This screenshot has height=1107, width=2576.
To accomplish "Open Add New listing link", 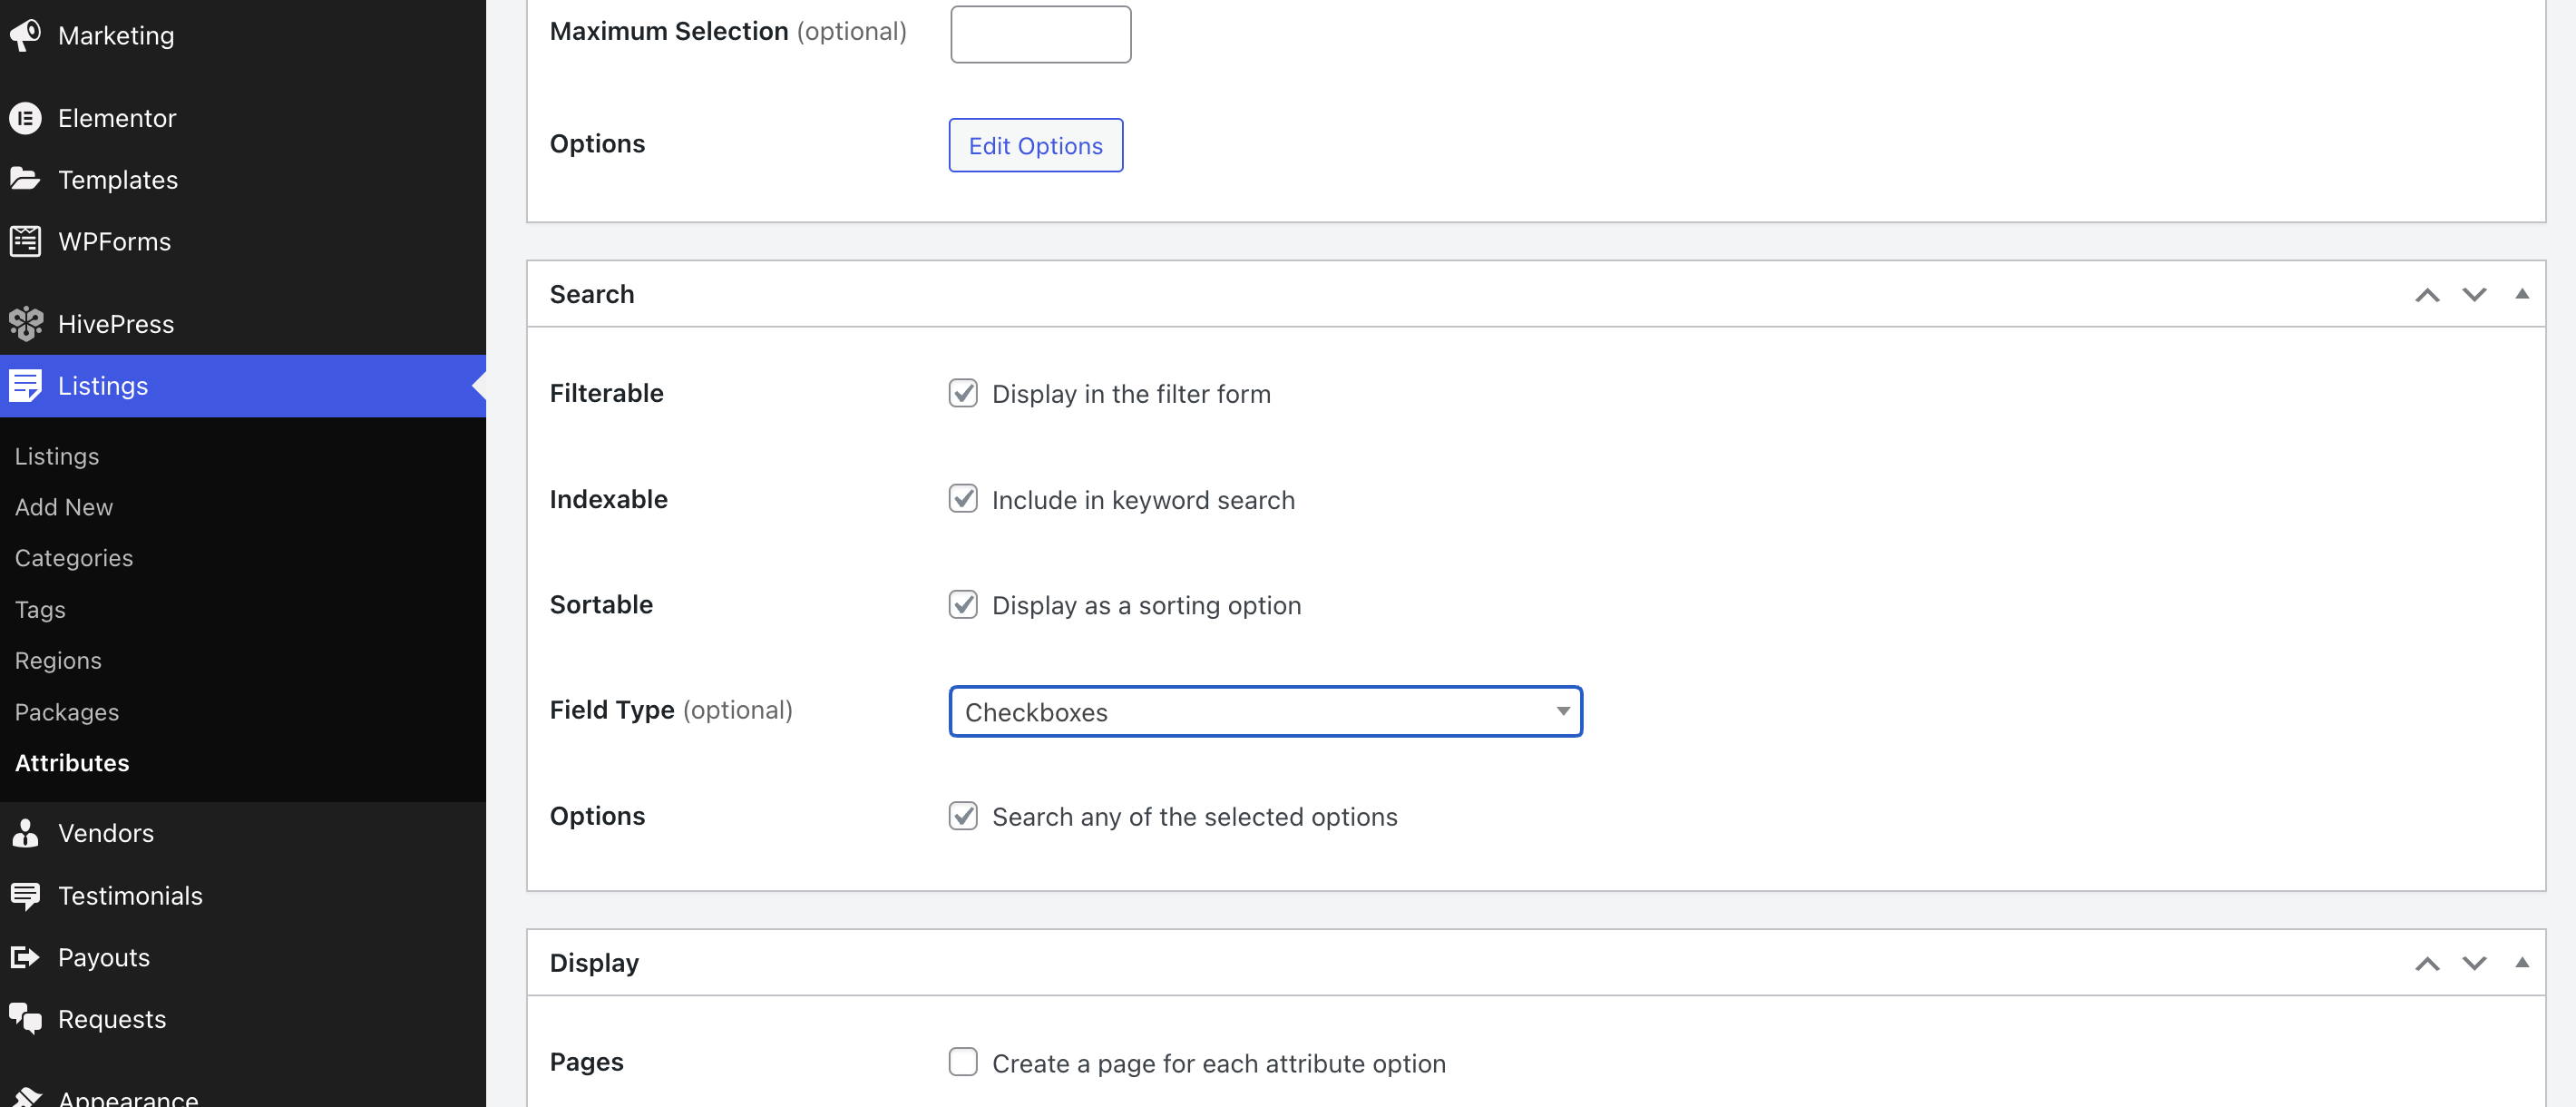I will tap(64, 507).
